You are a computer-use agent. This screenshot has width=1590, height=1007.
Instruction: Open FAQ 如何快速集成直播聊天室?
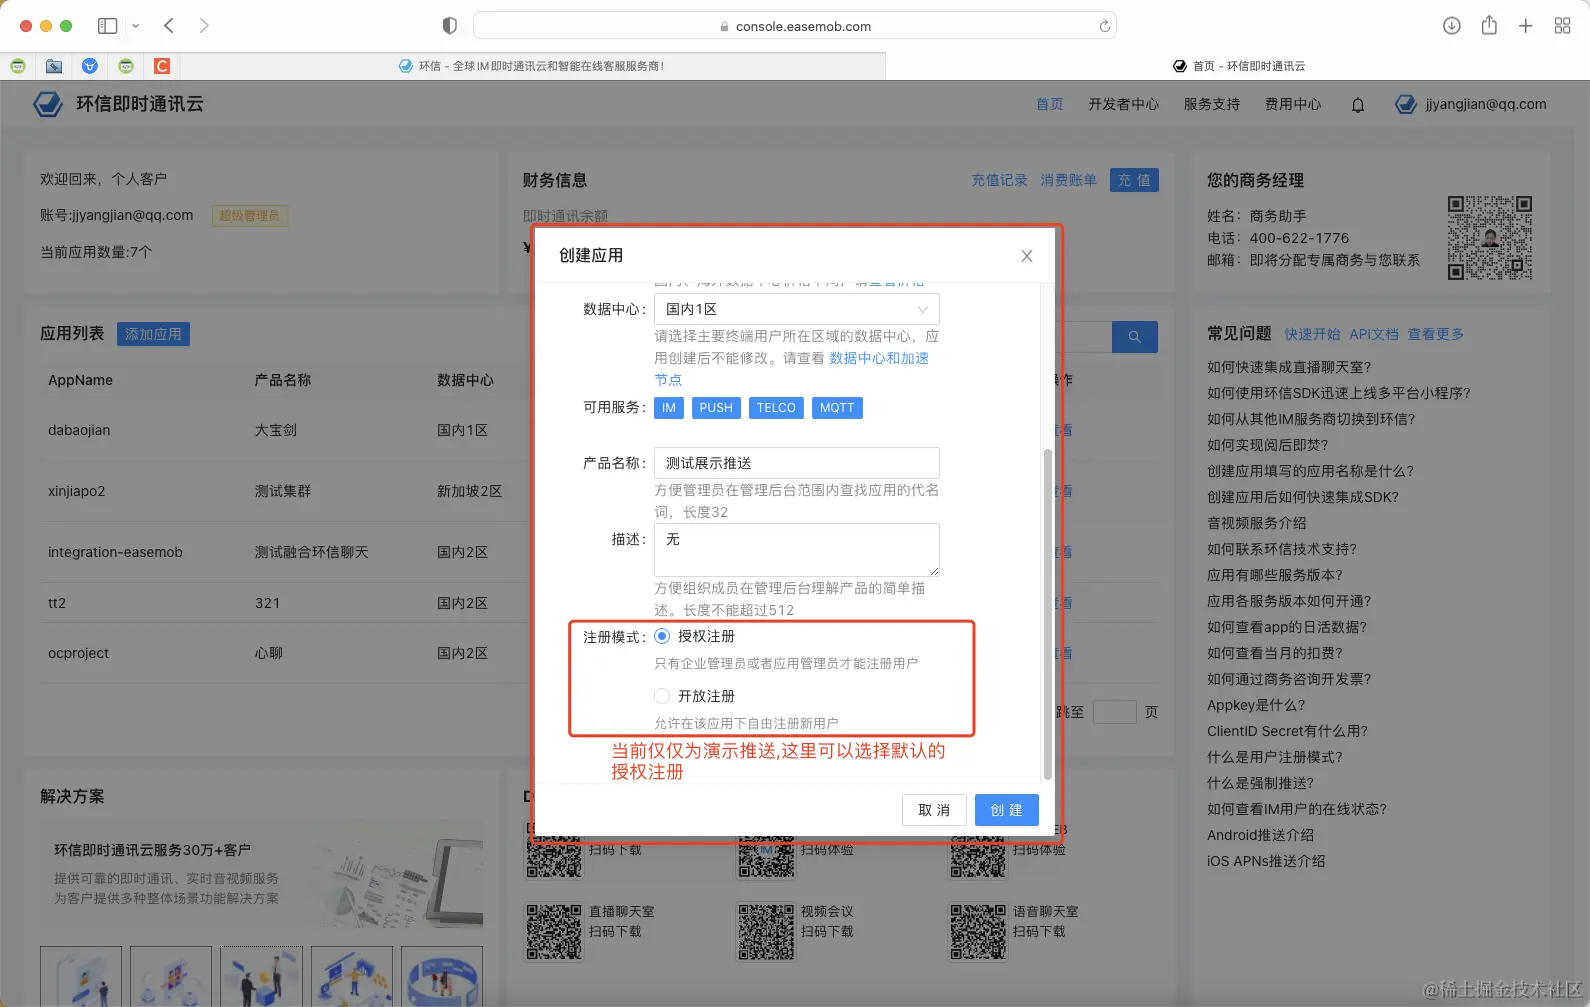pyautogui.click(x=1289, y=367)
